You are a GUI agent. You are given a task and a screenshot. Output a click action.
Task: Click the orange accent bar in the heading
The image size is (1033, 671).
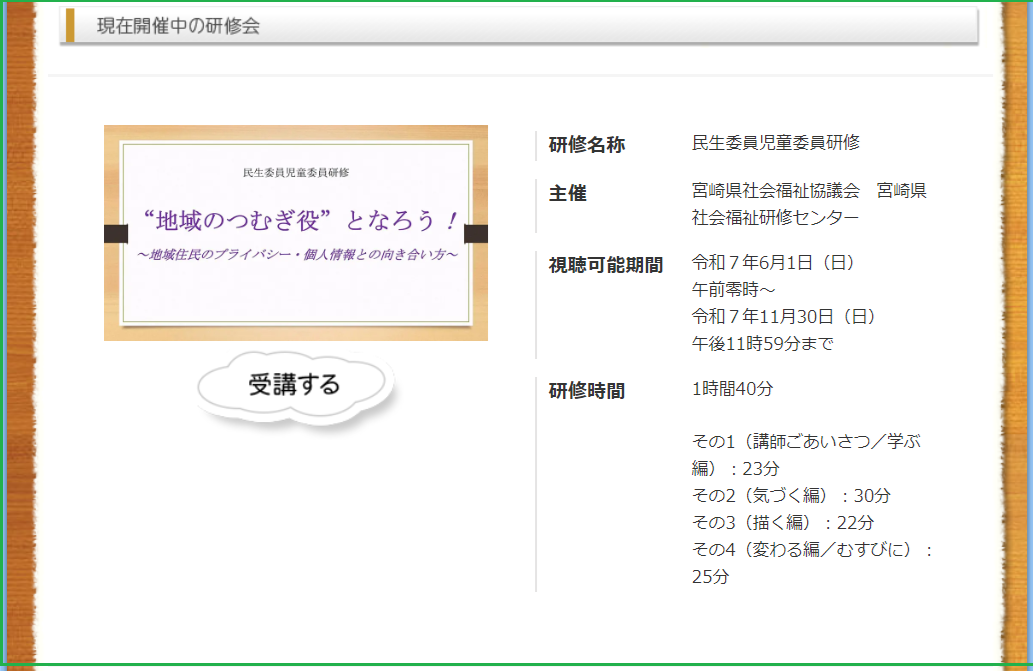[x=69, y=26]
